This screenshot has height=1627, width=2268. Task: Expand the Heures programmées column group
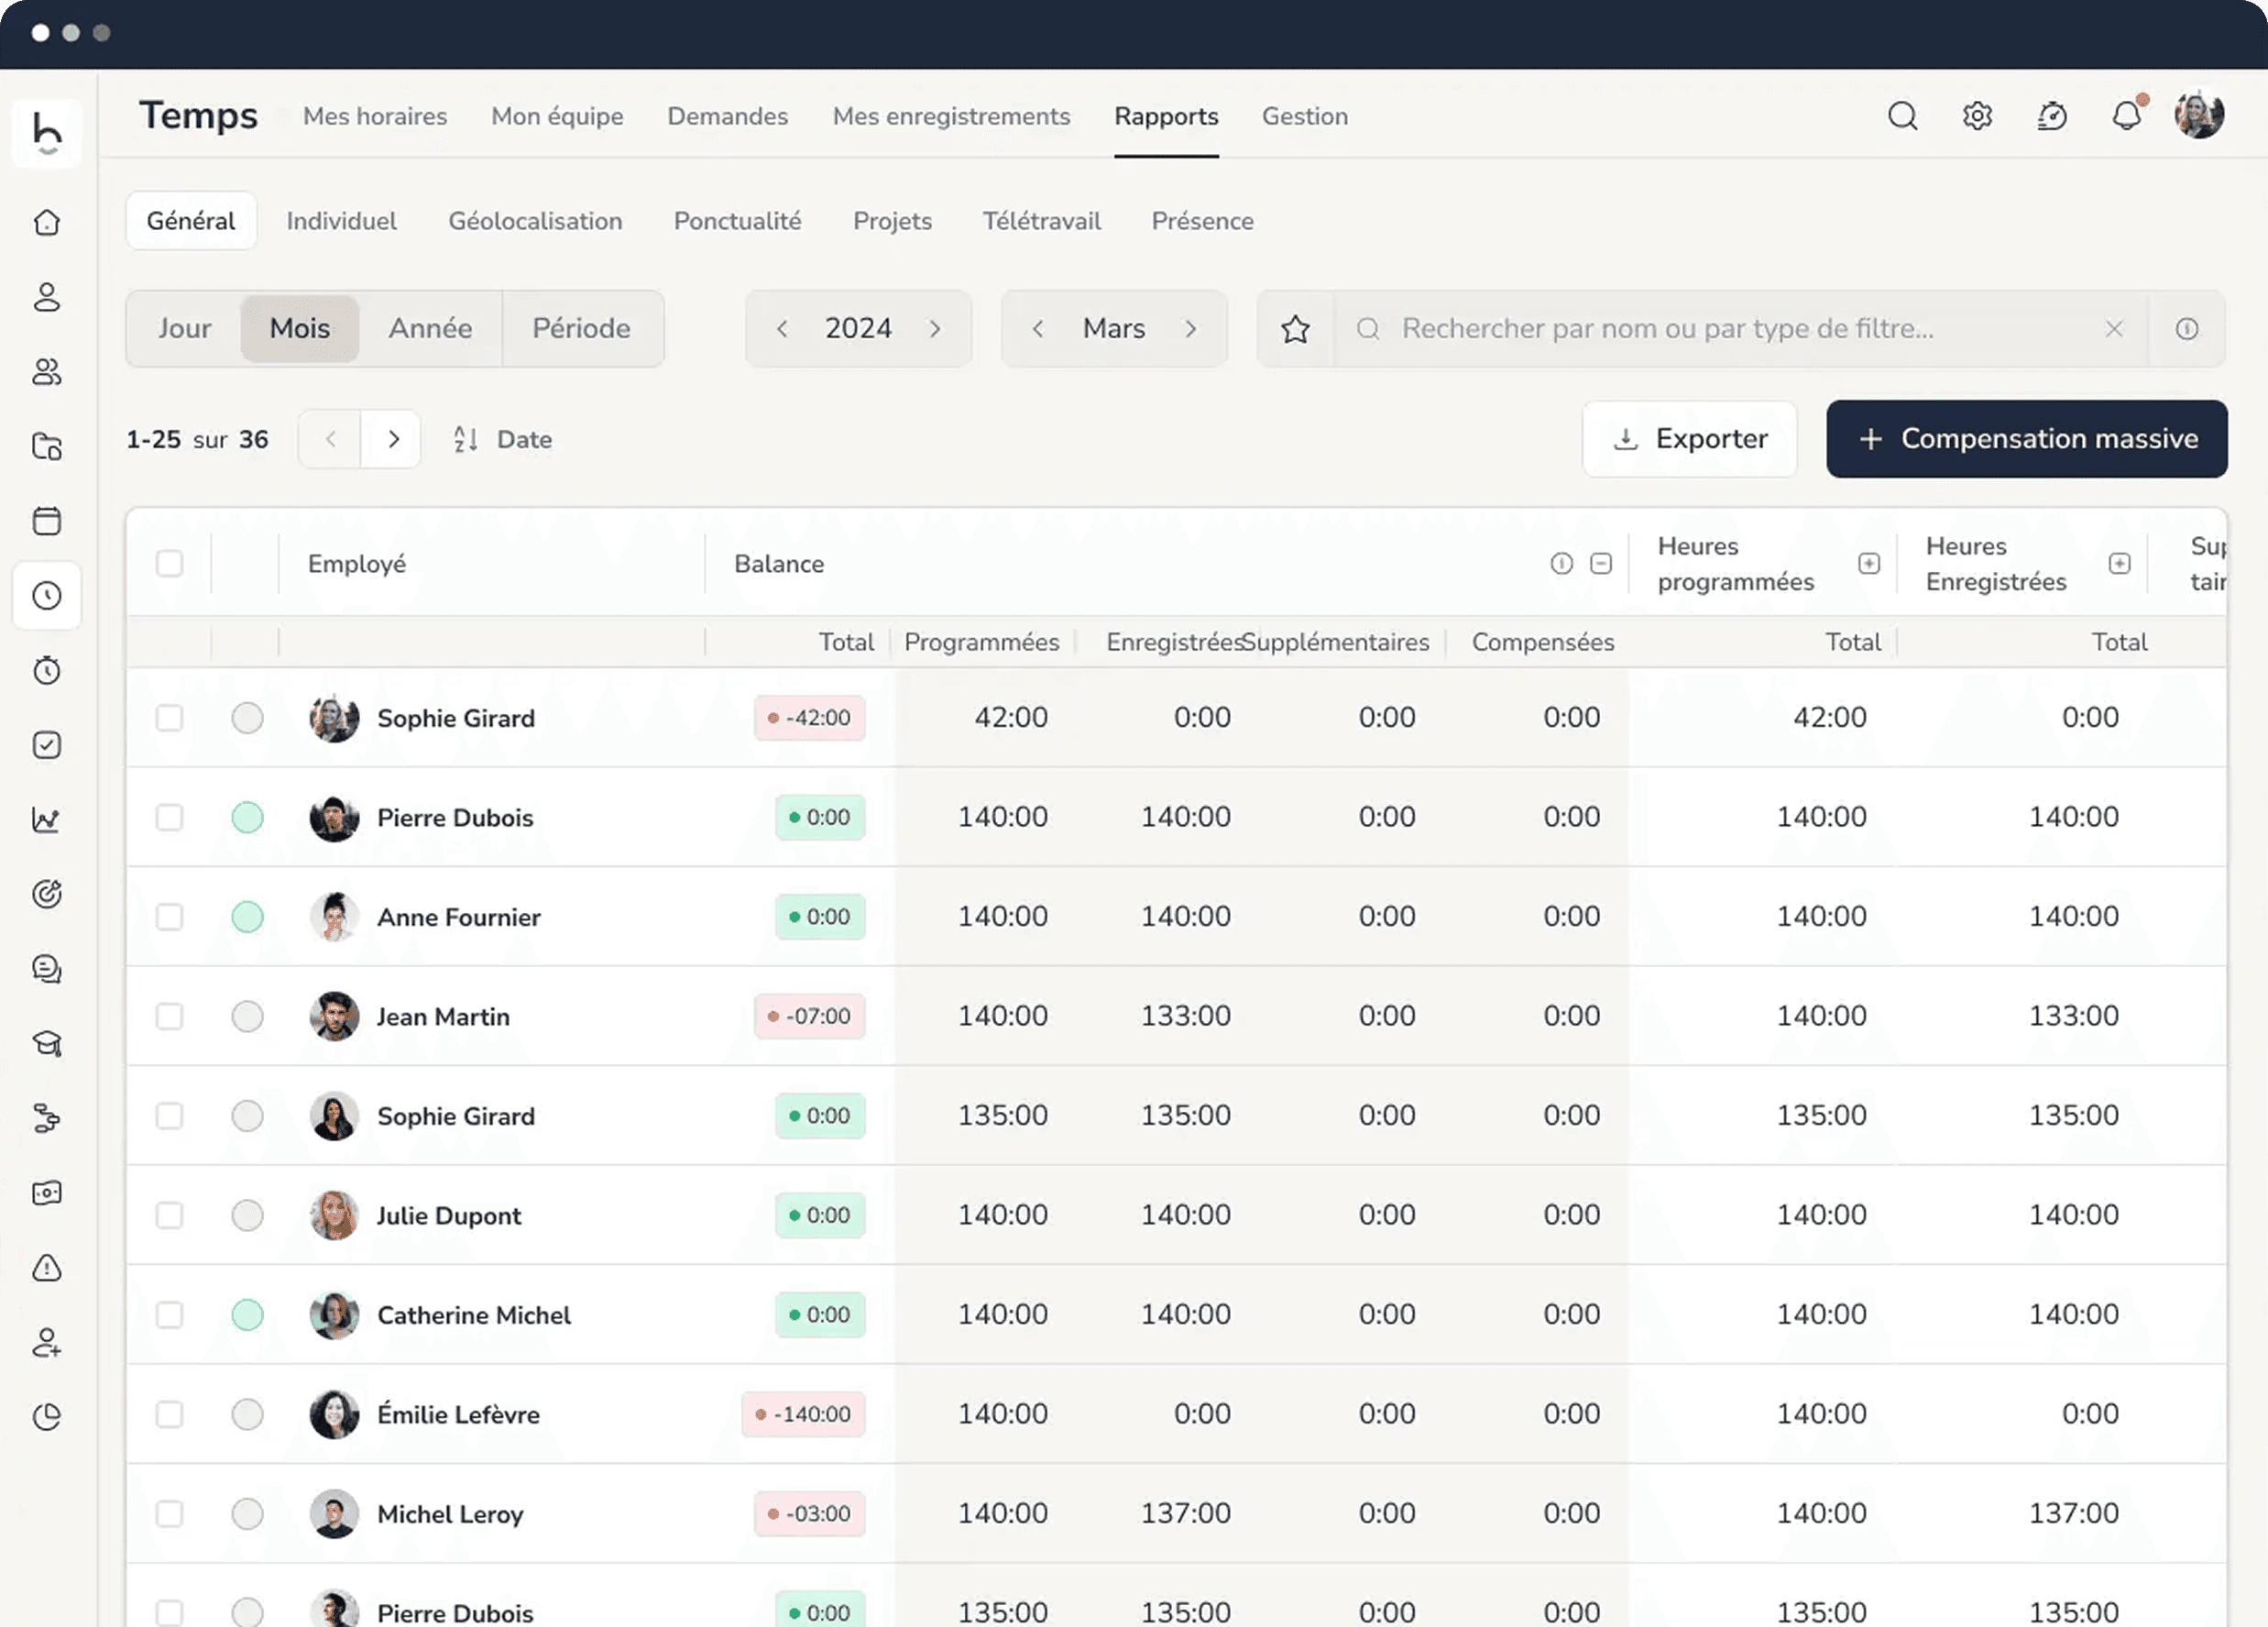click(x=1868, y=564)
